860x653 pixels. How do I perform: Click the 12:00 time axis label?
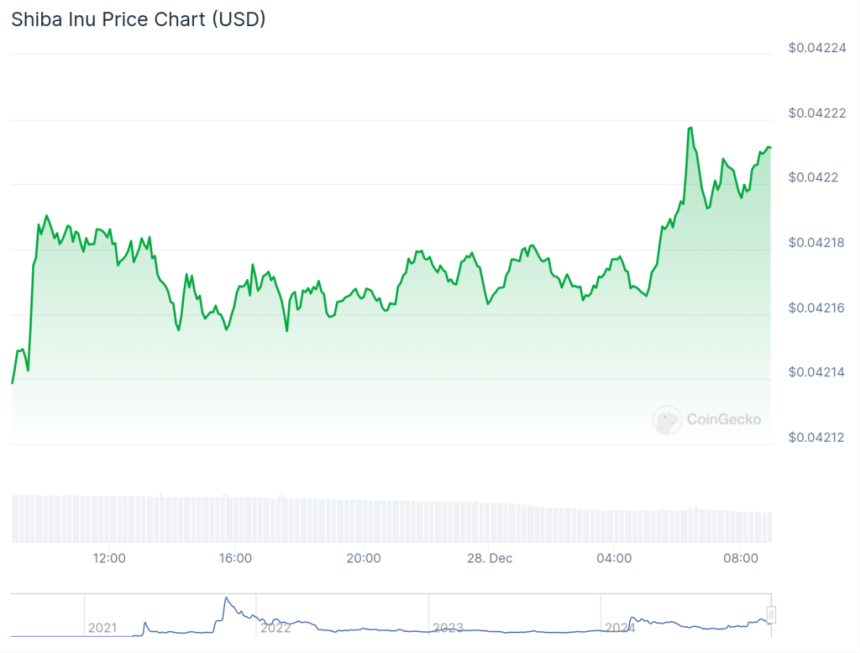[x=108, y=558]
